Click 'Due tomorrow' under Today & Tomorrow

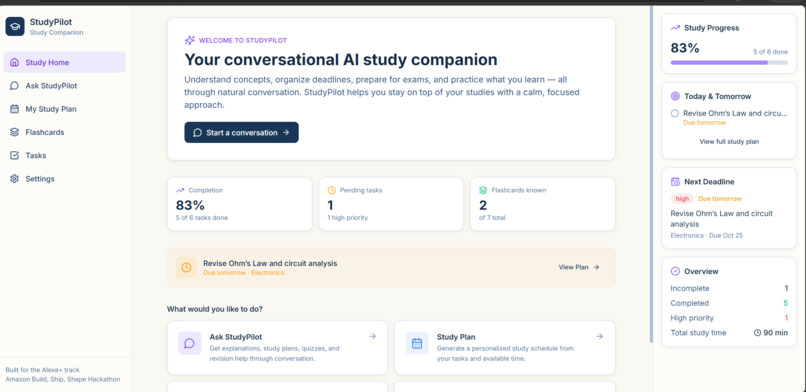coord(704,123)
